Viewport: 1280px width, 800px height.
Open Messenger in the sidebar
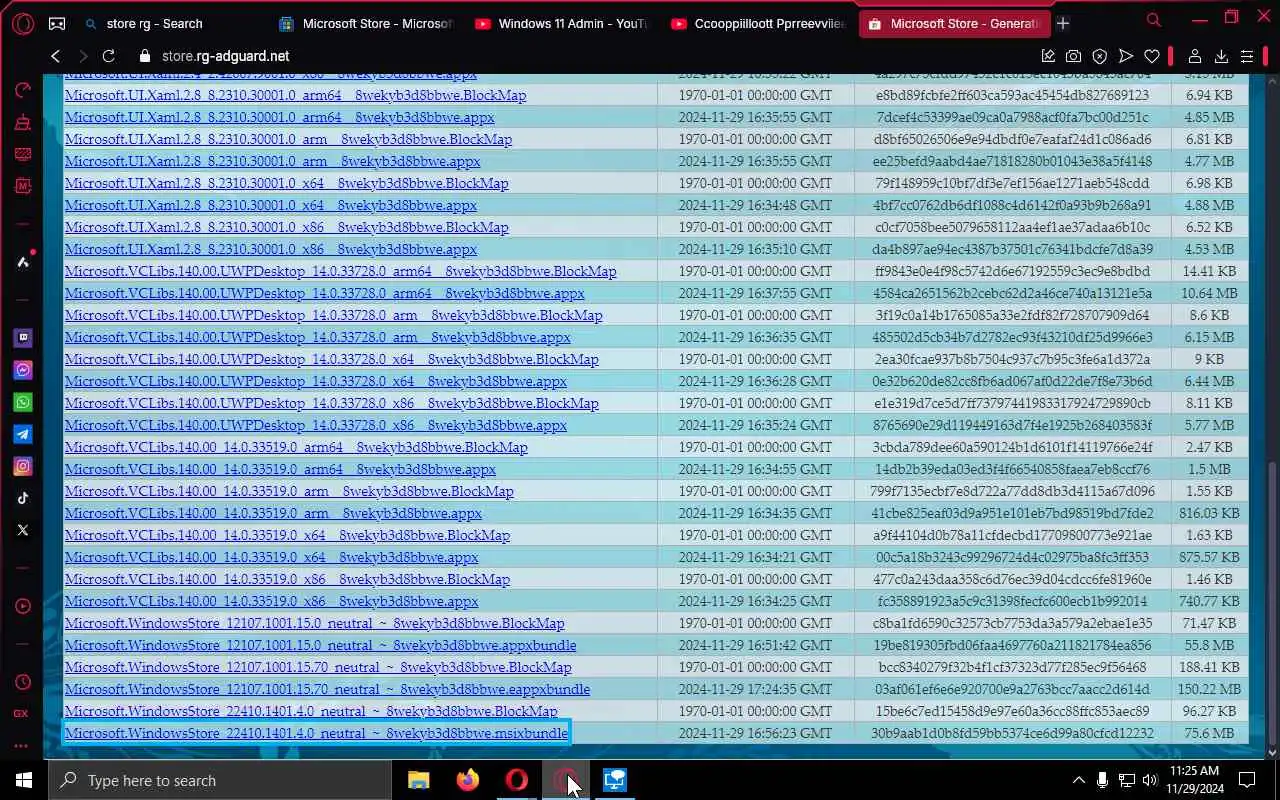point(22,370)
